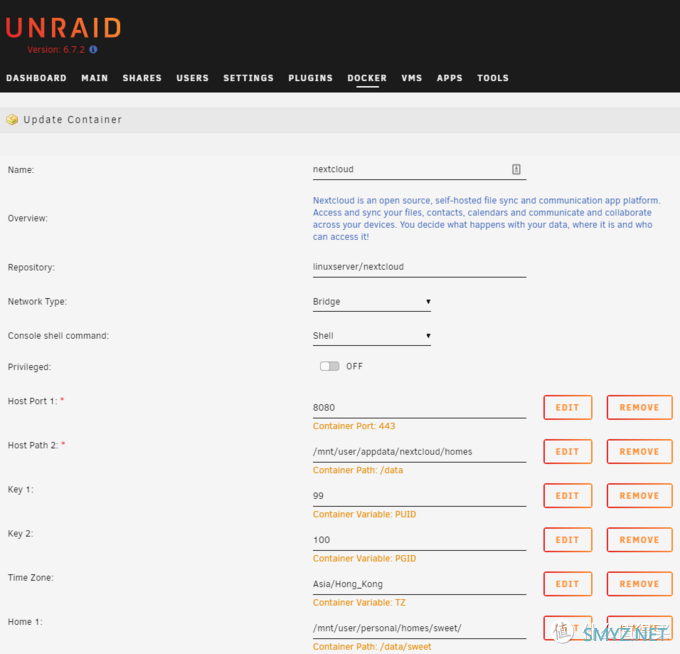Click the 'Container Port: 443' text
The width and height of the screenshot is (680, 654).
point(354,426)
